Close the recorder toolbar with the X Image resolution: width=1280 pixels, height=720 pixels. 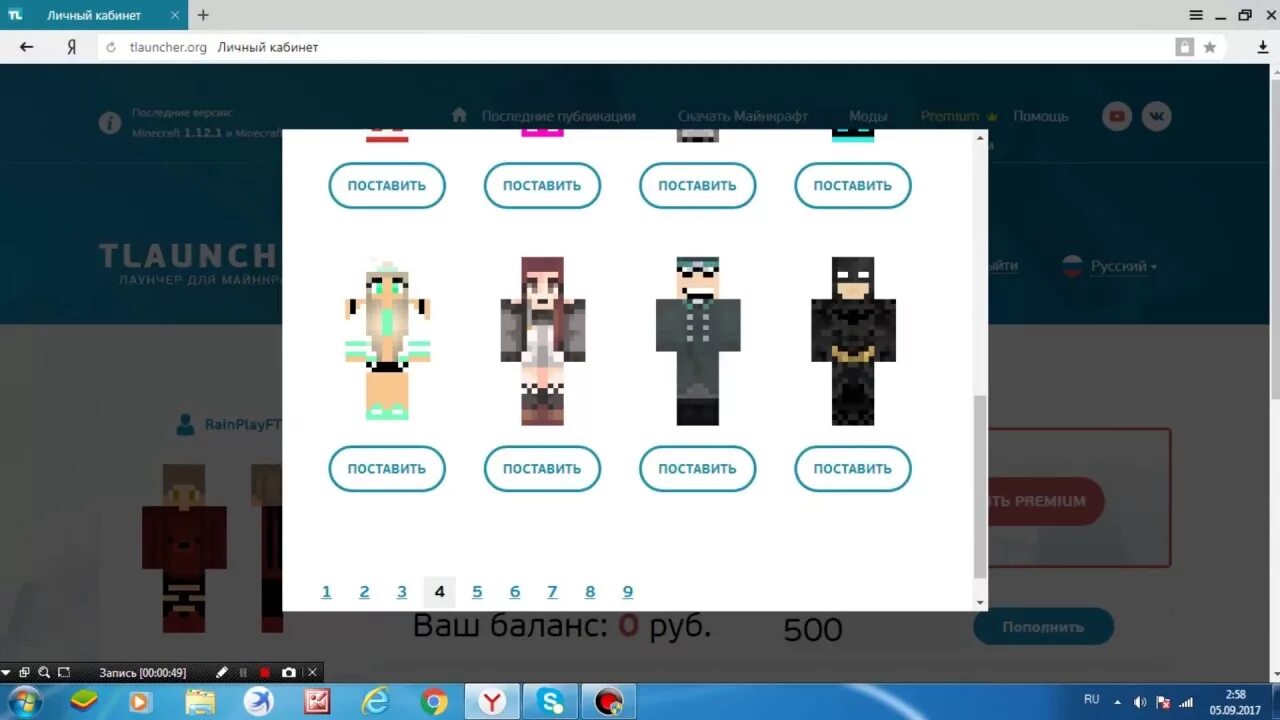[312, 673]
